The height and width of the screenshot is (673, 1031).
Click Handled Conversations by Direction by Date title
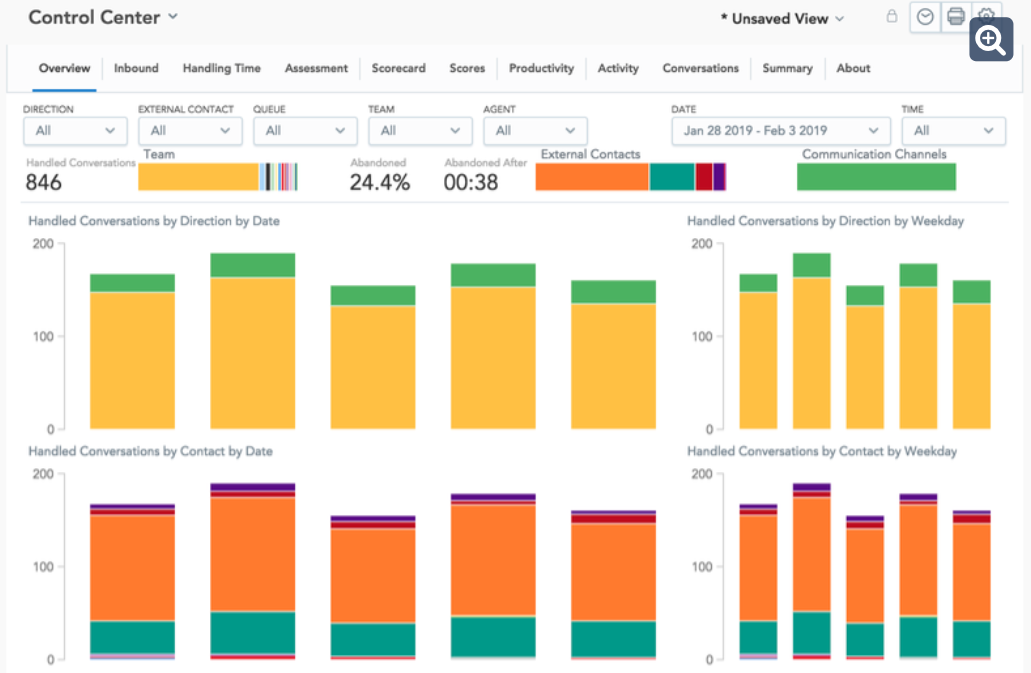(154, 221)
